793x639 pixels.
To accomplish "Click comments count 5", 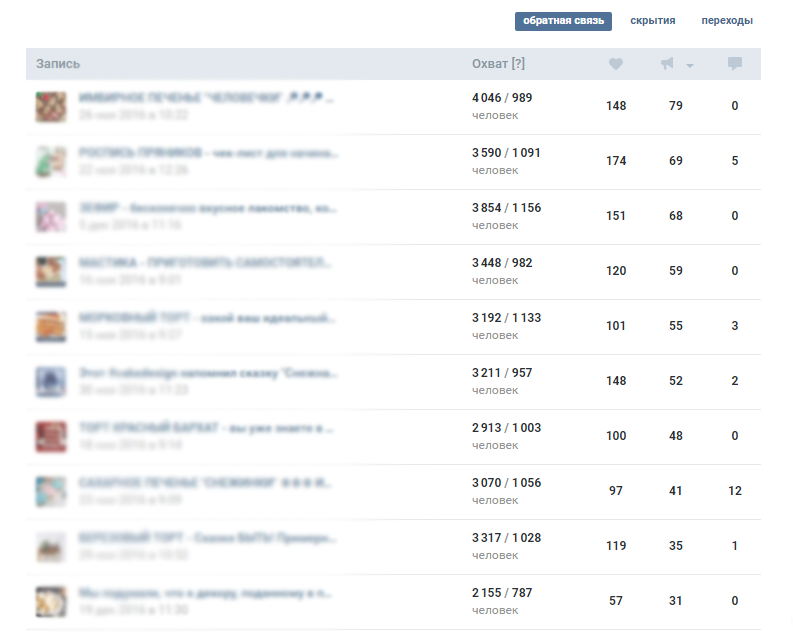I will [735, 161].
